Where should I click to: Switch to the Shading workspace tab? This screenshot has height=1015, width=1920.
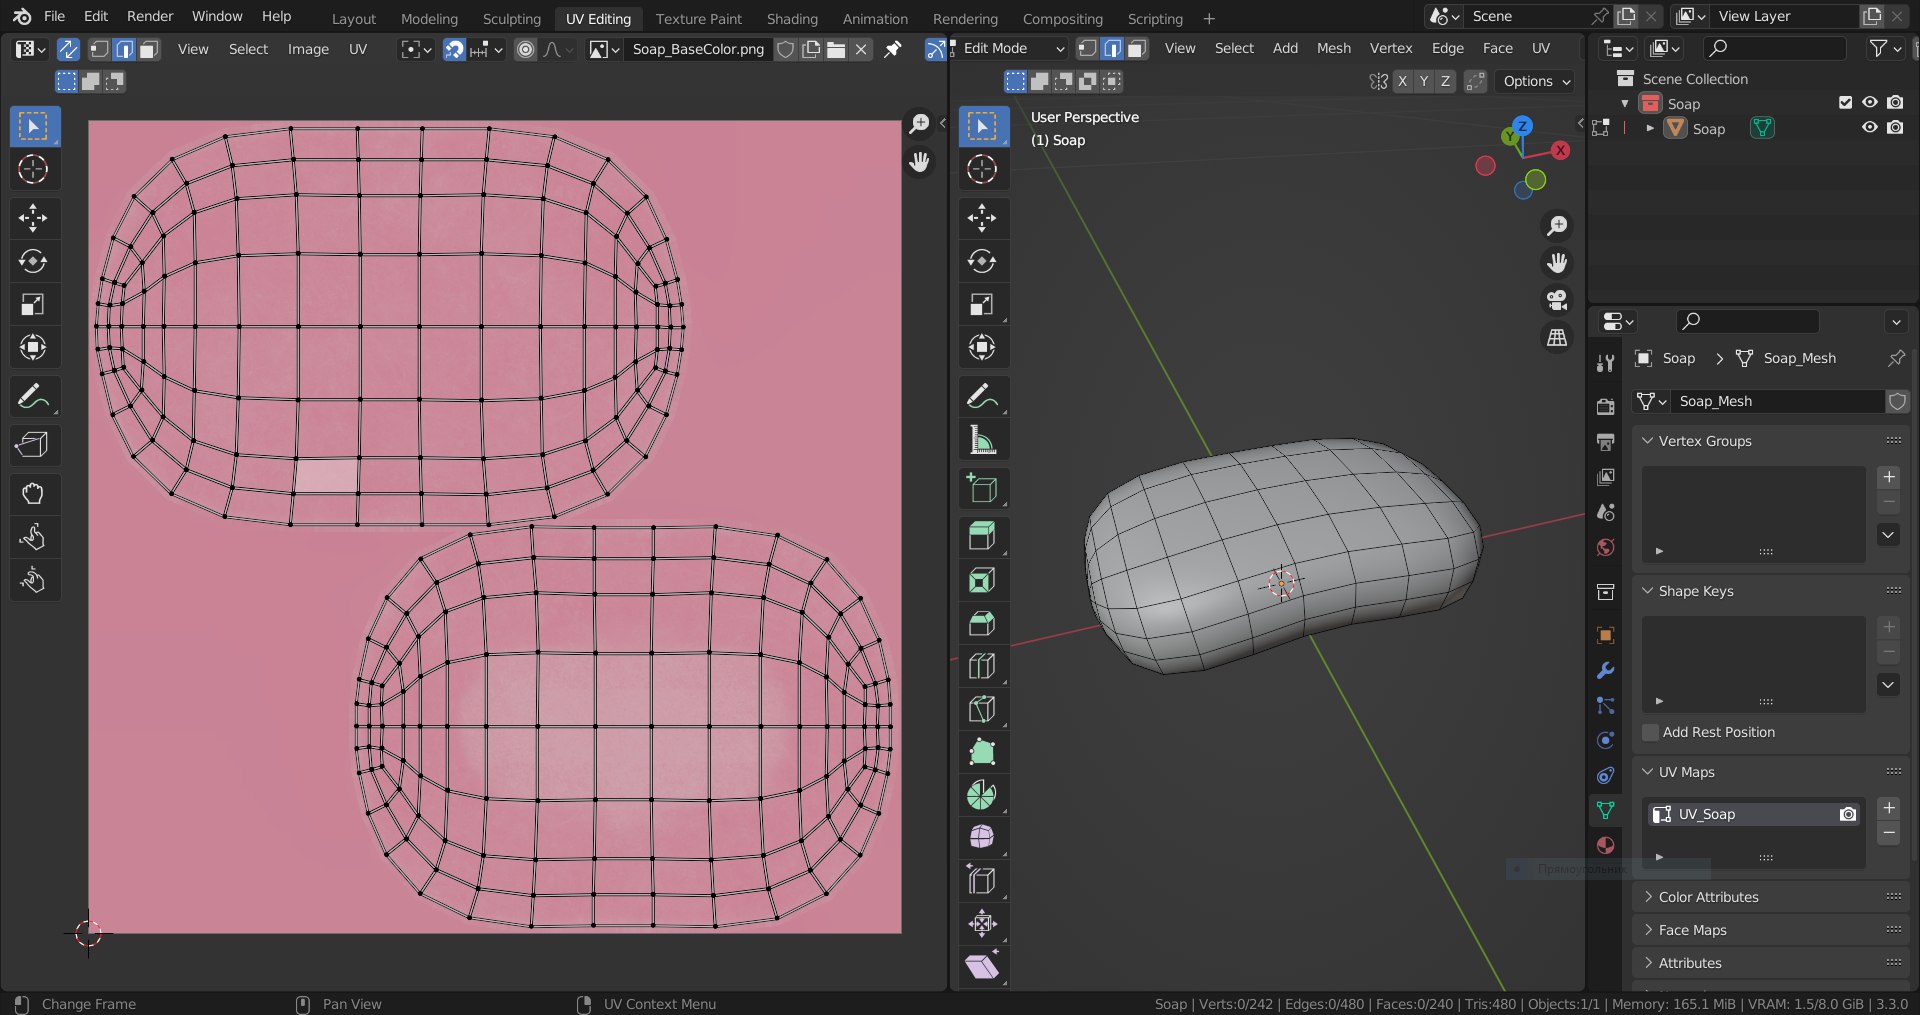(x=792, y=18)
